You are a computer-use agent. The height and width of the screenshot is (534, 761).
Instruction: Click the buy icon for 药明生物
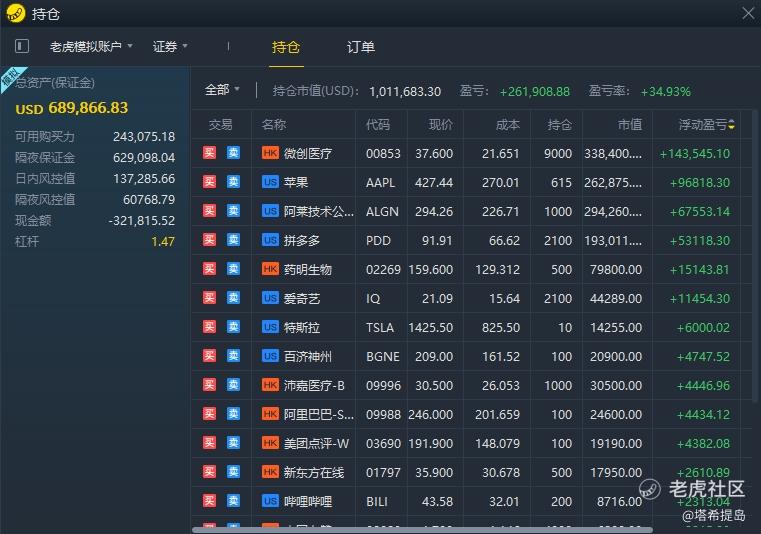[x=209, y=269]
